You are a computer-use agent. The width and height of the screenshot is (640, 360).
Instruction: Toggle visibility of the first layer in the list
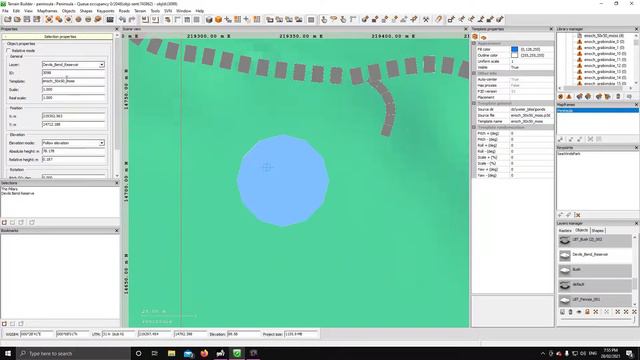click(x=565, y=240)
